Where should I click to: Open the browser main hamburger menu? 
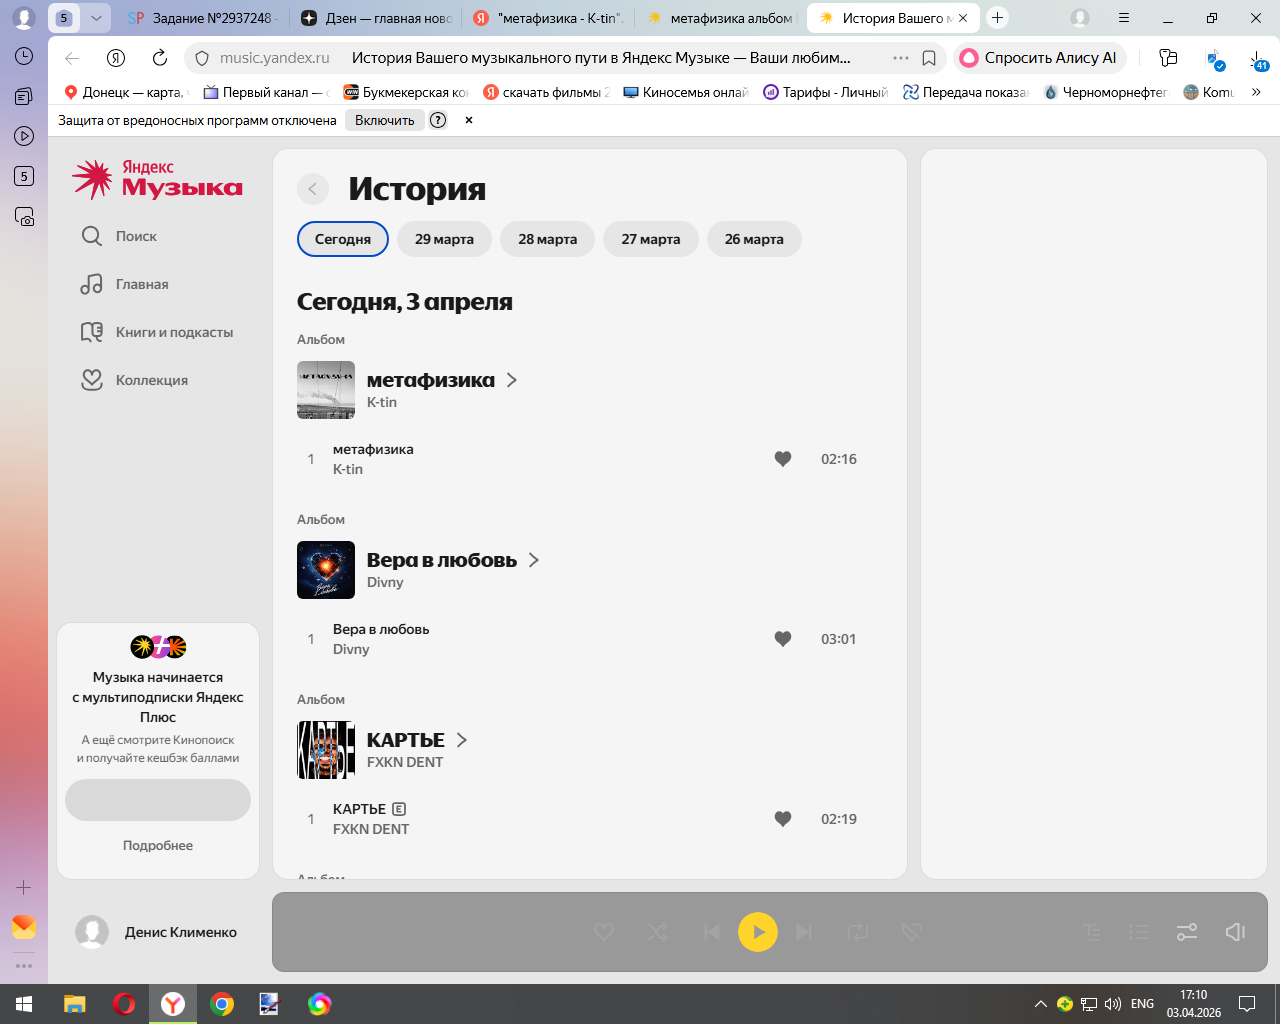1124,18
